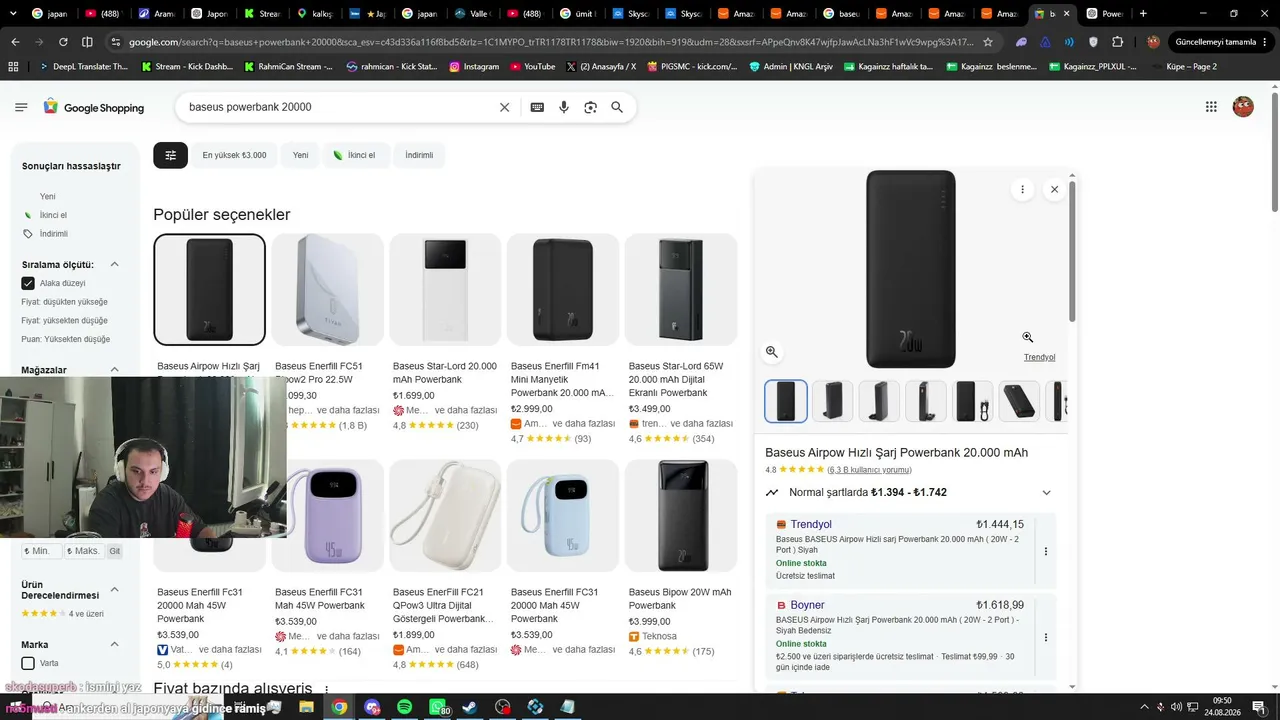Open the Google apps grid
1280x720 pixels.
pos(1211,107)
